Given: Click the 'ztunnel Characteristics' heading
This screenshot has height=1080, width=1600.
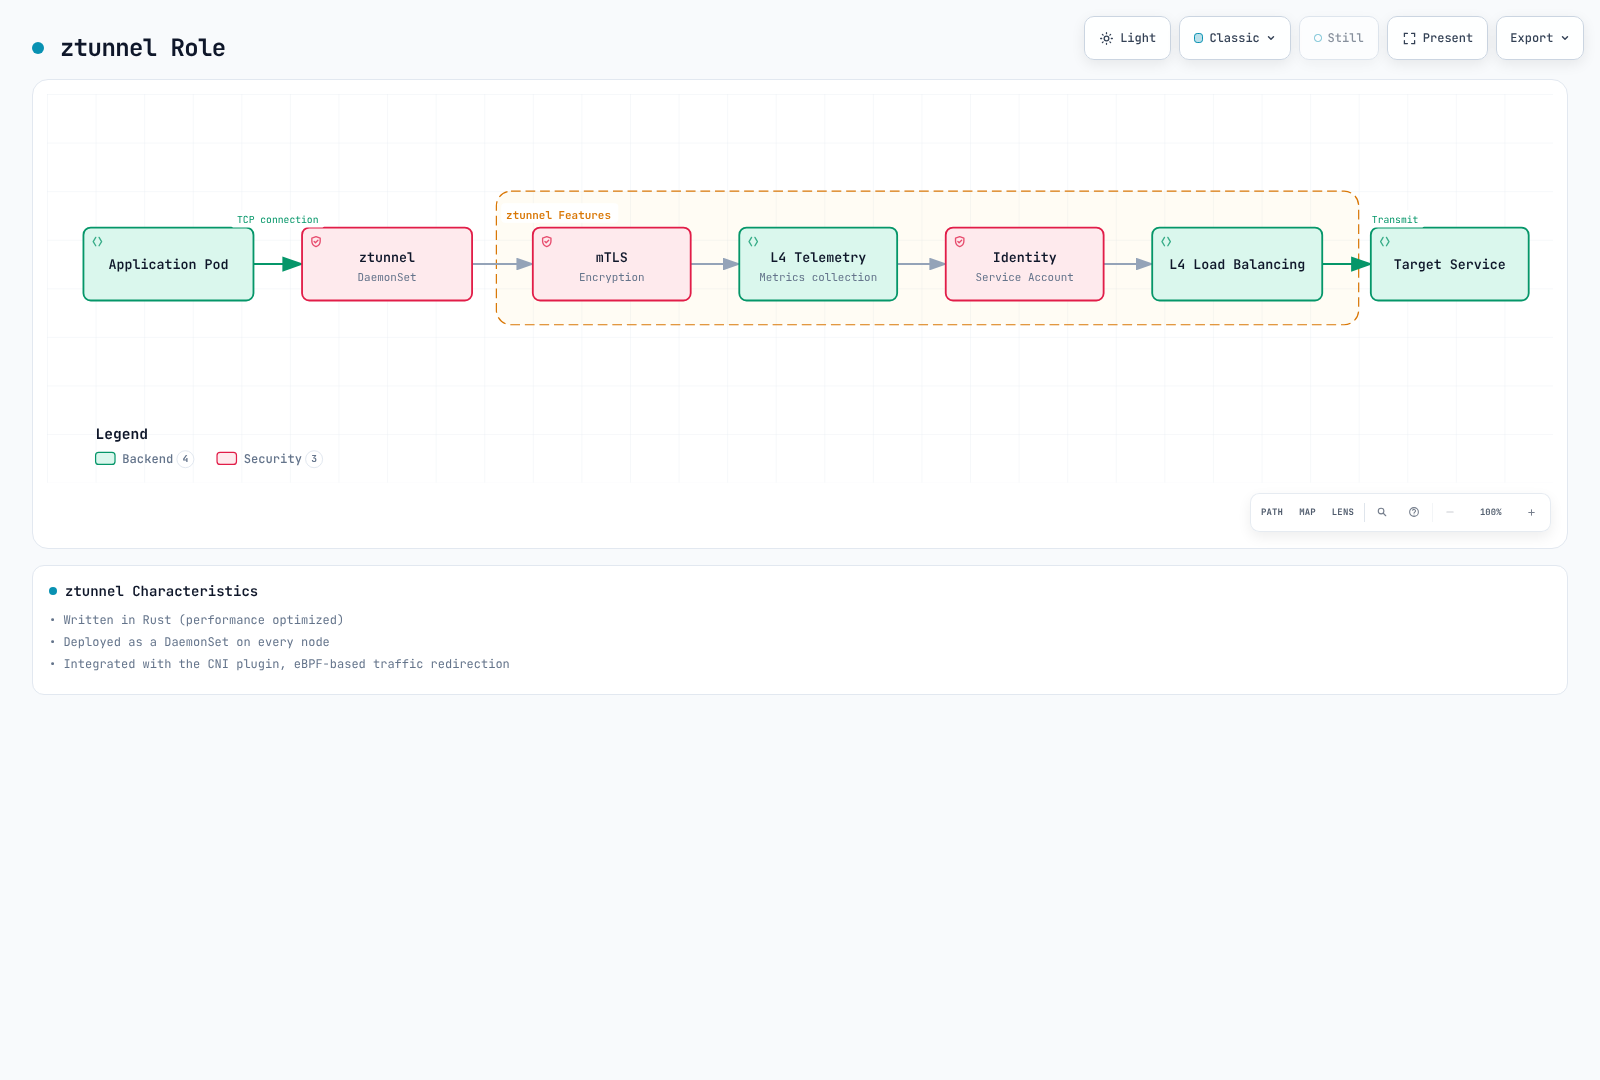Looking at the screenshot, I should click(162, 591).
